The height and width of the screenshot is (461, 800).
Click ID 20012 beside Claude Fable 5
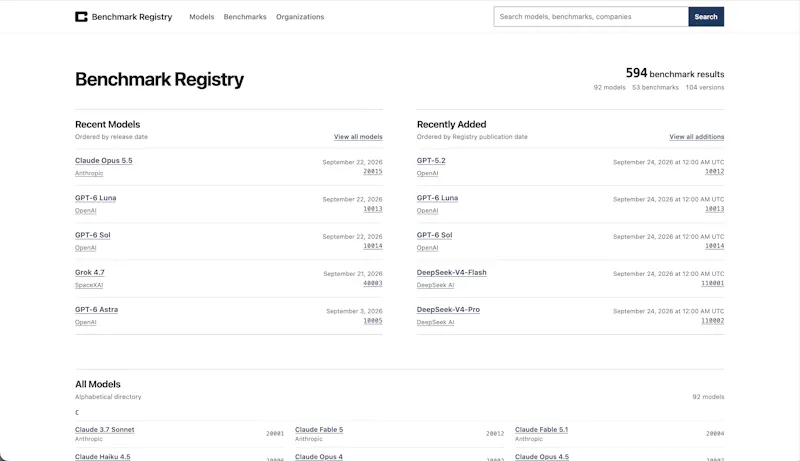coord(495,433)
